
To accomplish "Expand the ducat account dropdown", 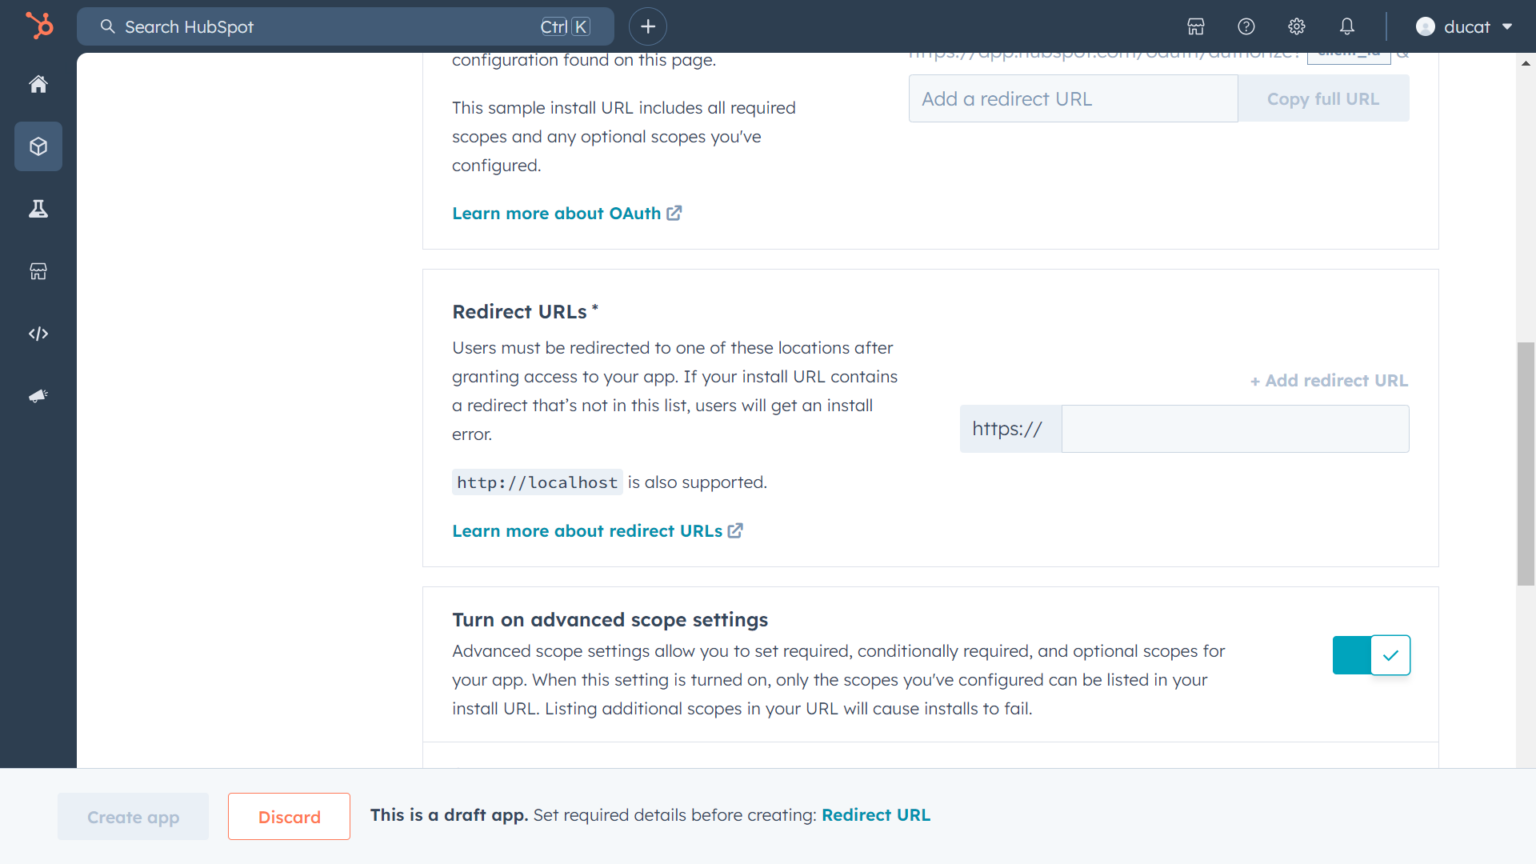I will (x=1465, y=27).
